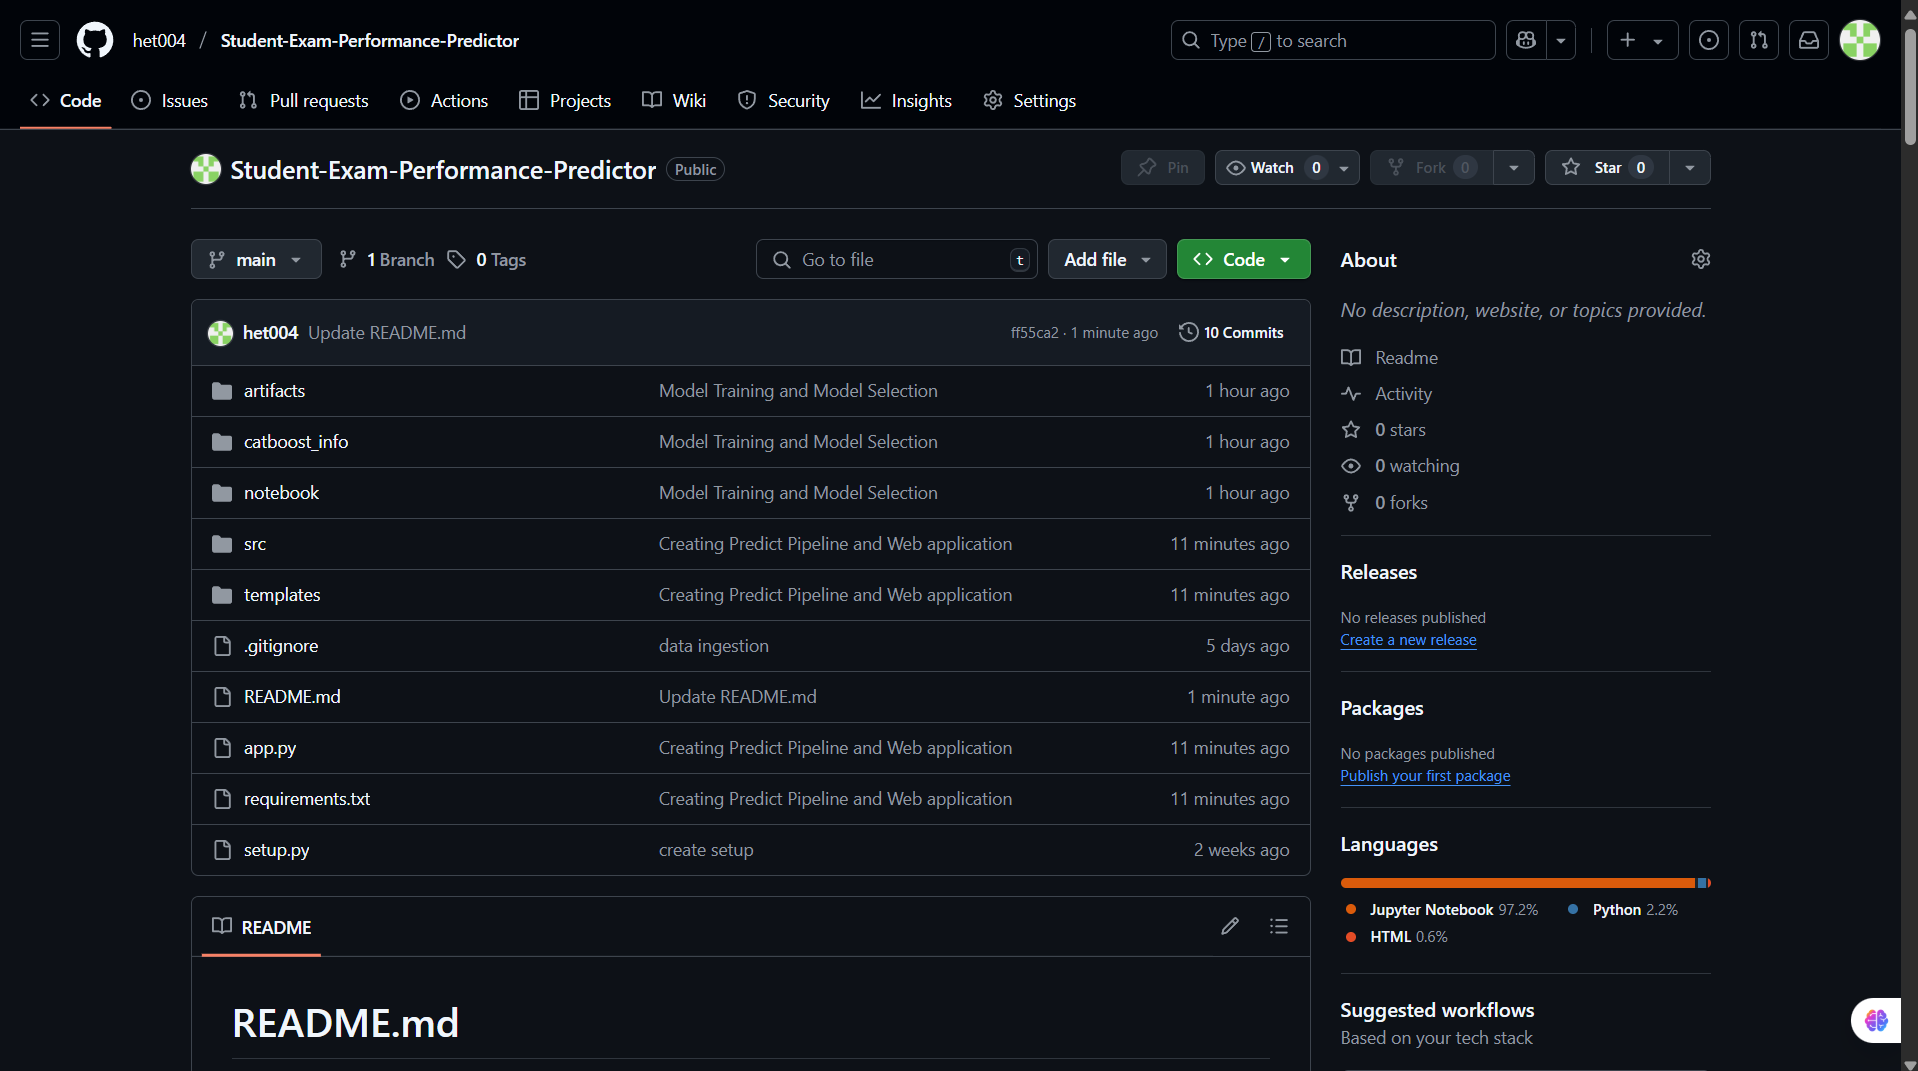Click the het004 commit author avatar

pyautogui.click(x=220, y=333)
